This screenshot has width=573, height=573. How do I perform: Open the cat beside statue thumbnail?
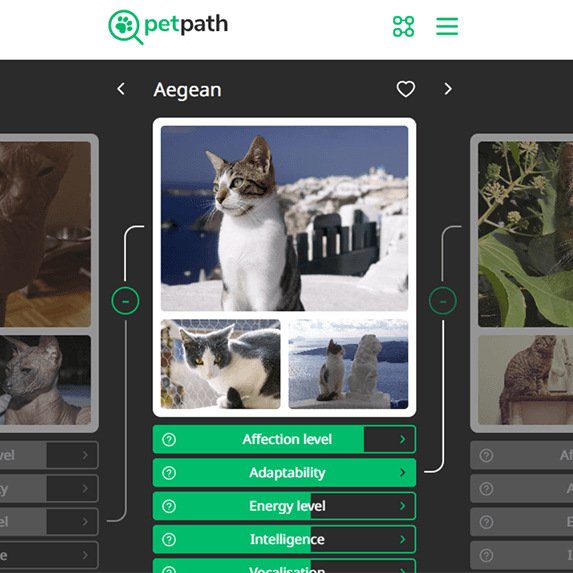pos(348,364)
